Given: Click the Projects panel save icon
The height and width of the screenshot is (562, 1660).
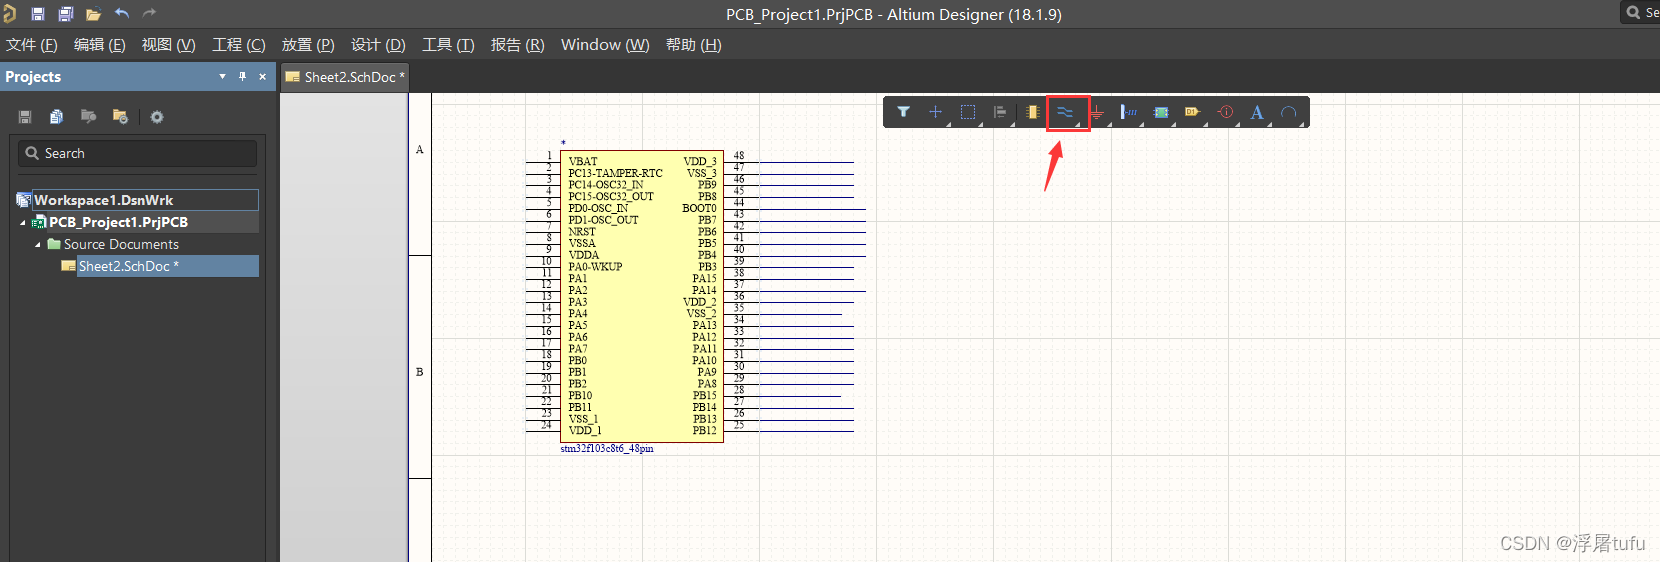Looking at the screenshot, I should point(25,117).
